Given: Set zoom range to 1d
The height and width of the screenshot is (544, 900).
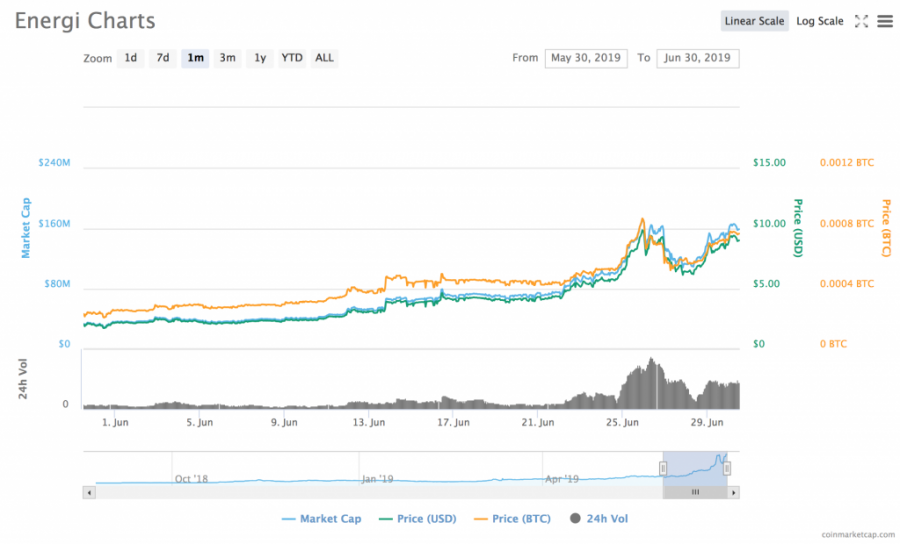Looking at the screenshot, I should tap(131, 58).
